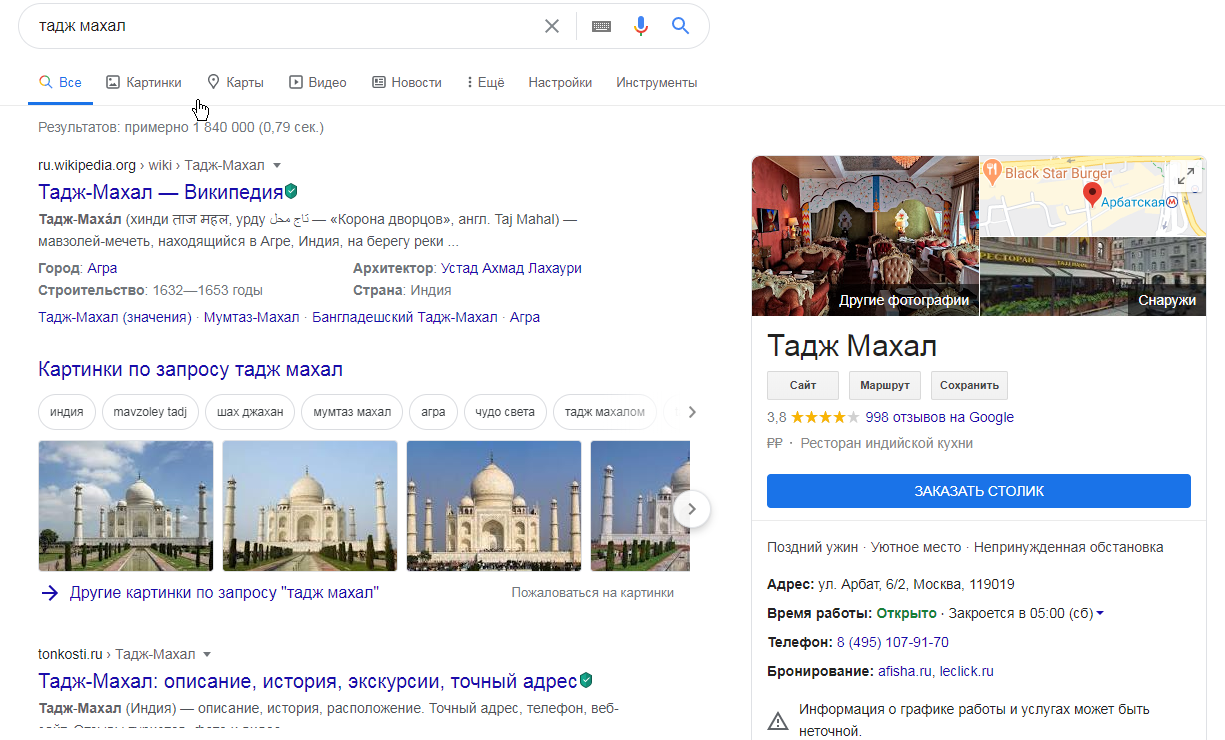Click the Маршрут button
The image size is (1225, 740).
[885, 385]
